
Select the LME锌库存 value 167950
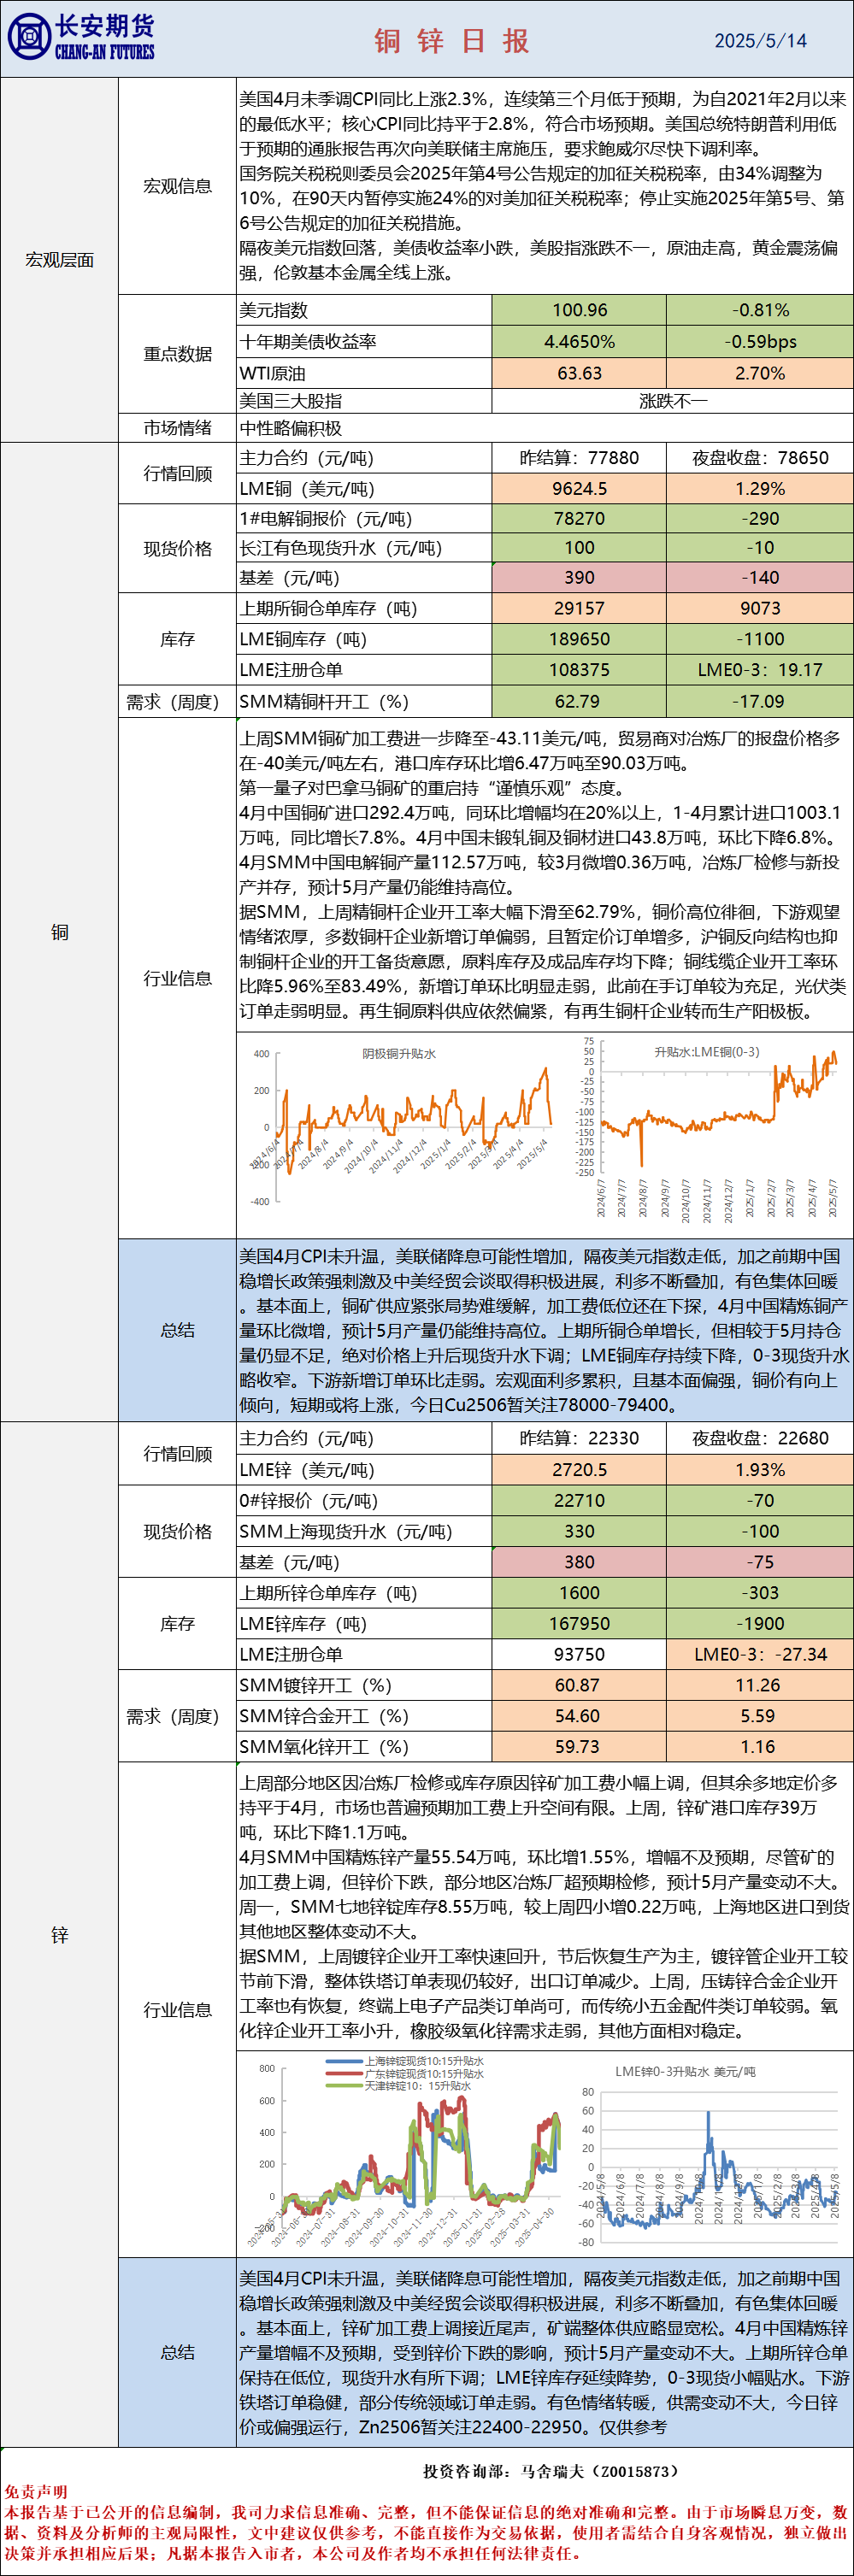[x=579, y=1624]
